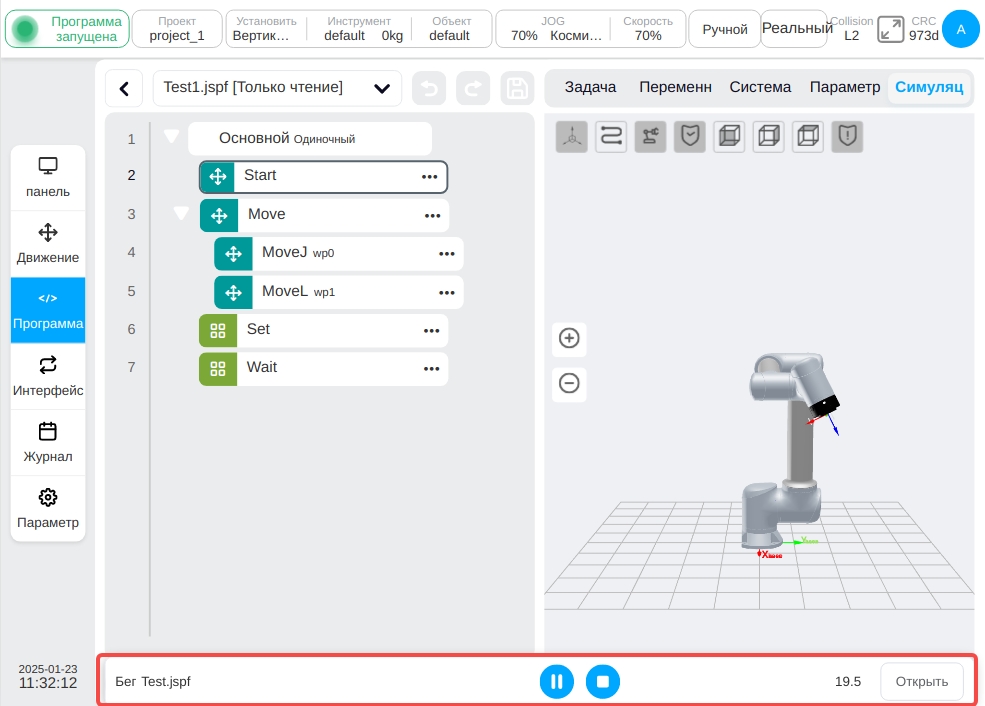
Task: Click the CRC 973d checksum
Action: [923, 29]
